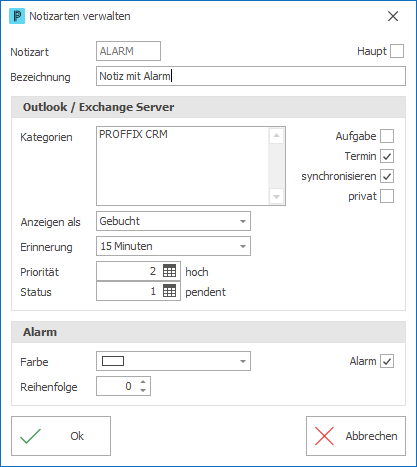Open the calculator icon in Status field
Image resolution: width=417 pixels, height=467 pixels.
tap(169, 291)
